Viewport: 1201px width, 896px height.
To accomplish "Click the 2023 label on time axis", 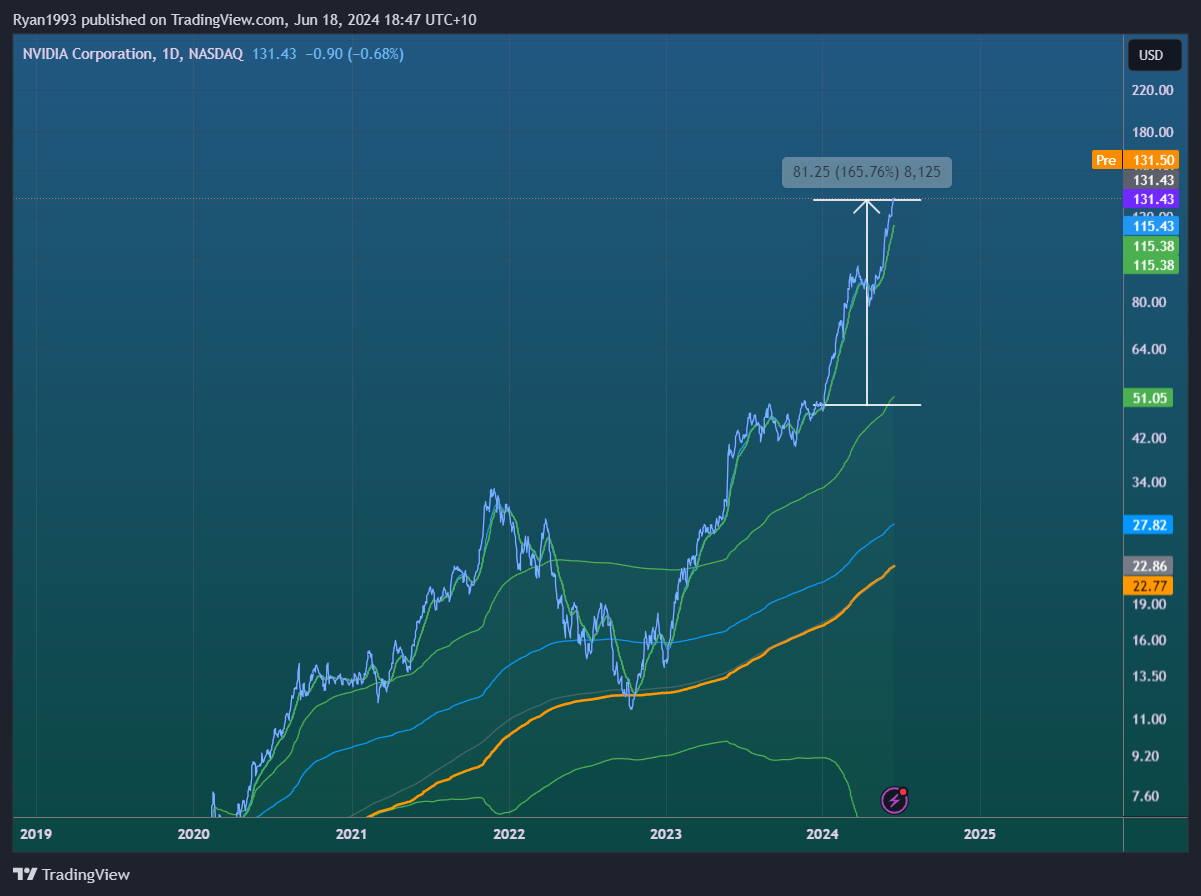I will 665,834.
